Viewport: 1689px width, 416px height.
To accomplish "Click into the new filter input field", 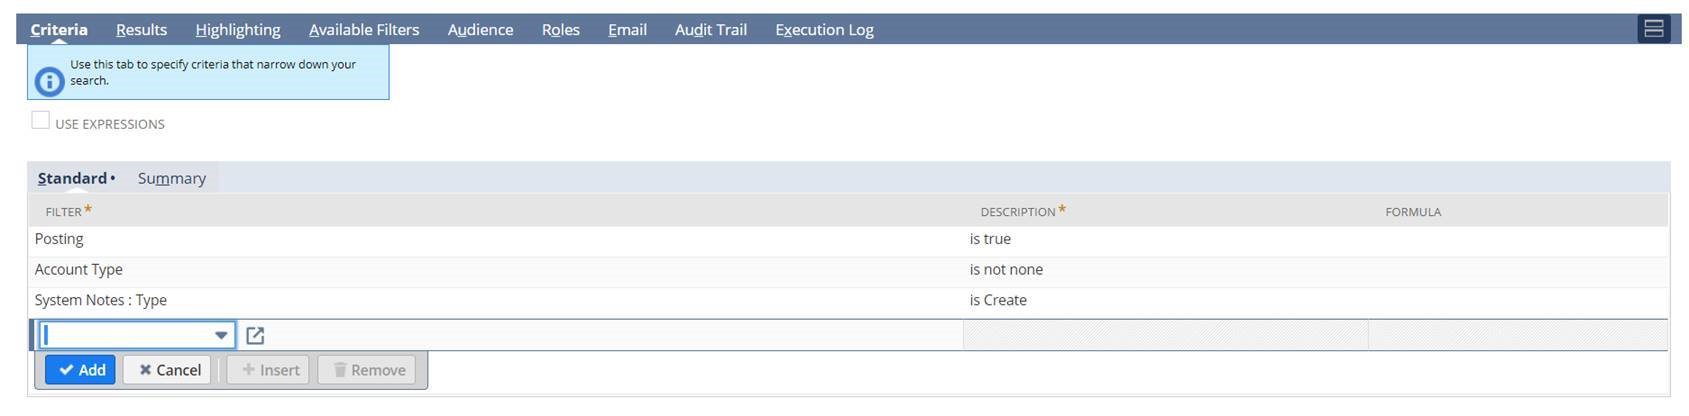I will coord(125,335).
